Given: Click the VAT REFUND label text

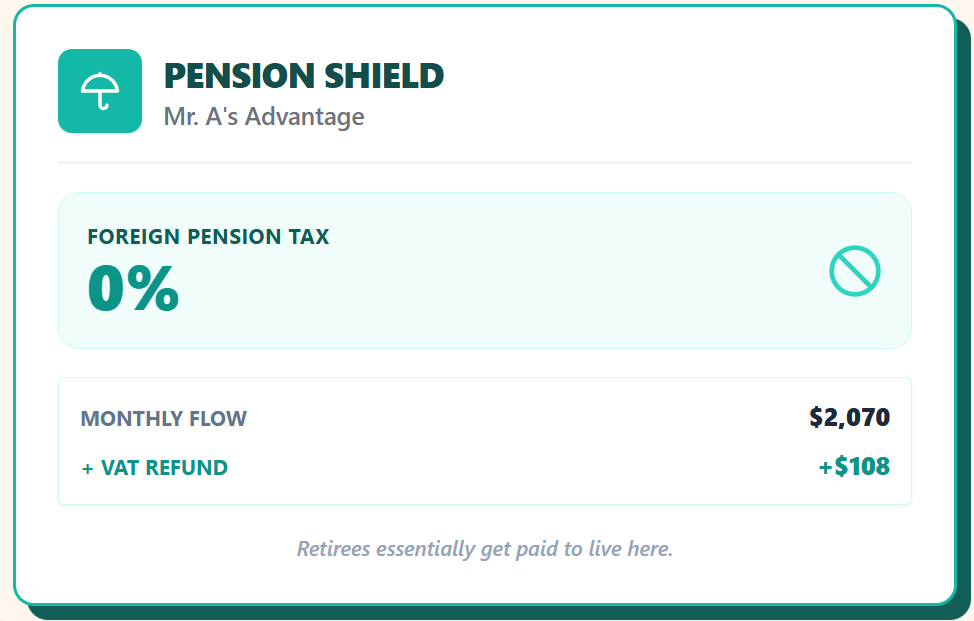Looking at the screenshot, I should 164,468.
